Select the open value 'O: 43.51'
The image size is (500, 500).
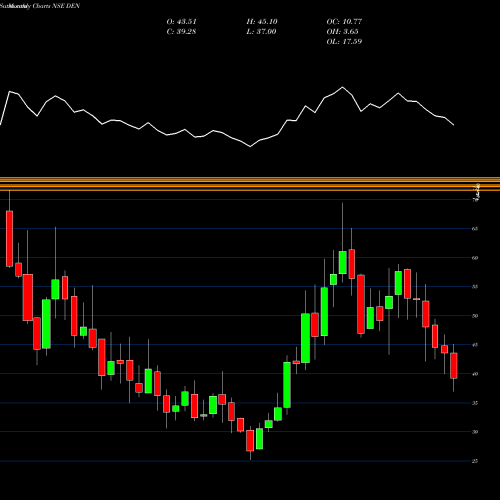point(182,22)
